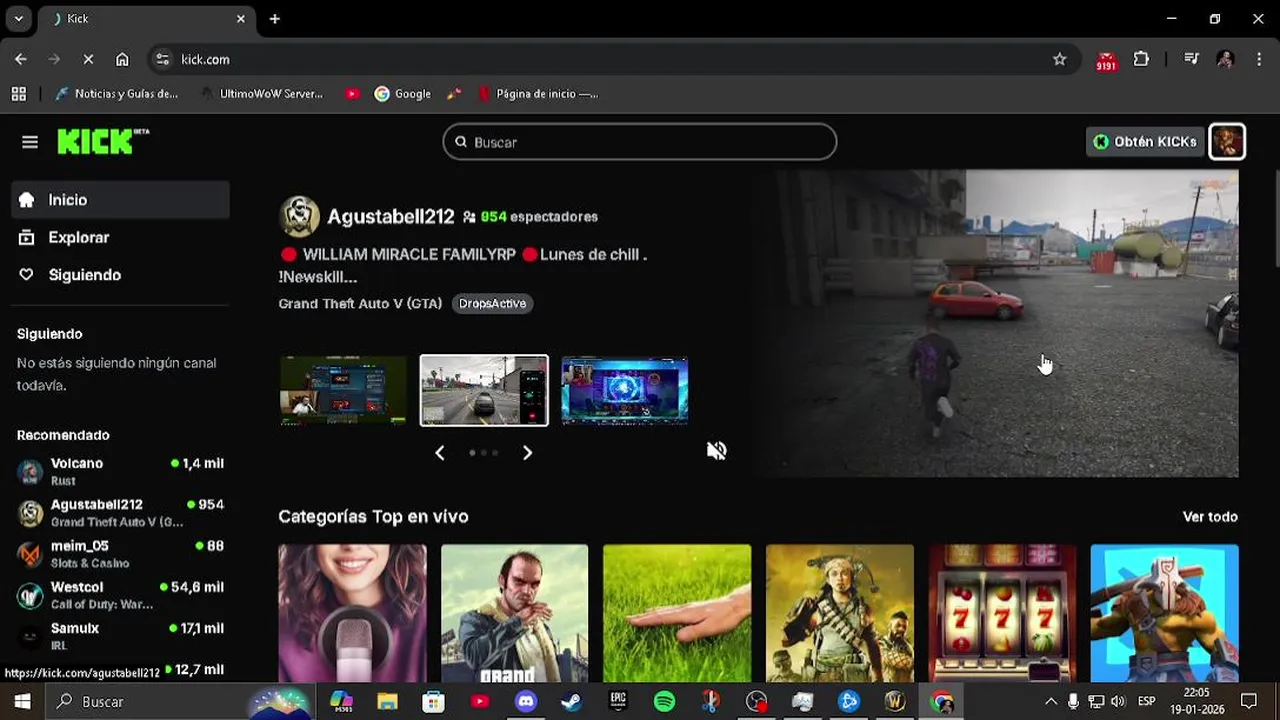1280x720 pixels.
Task: Open Agustabell212 channel avatar in featured banner
Action: pyautogui.click(x=299, y=217)
